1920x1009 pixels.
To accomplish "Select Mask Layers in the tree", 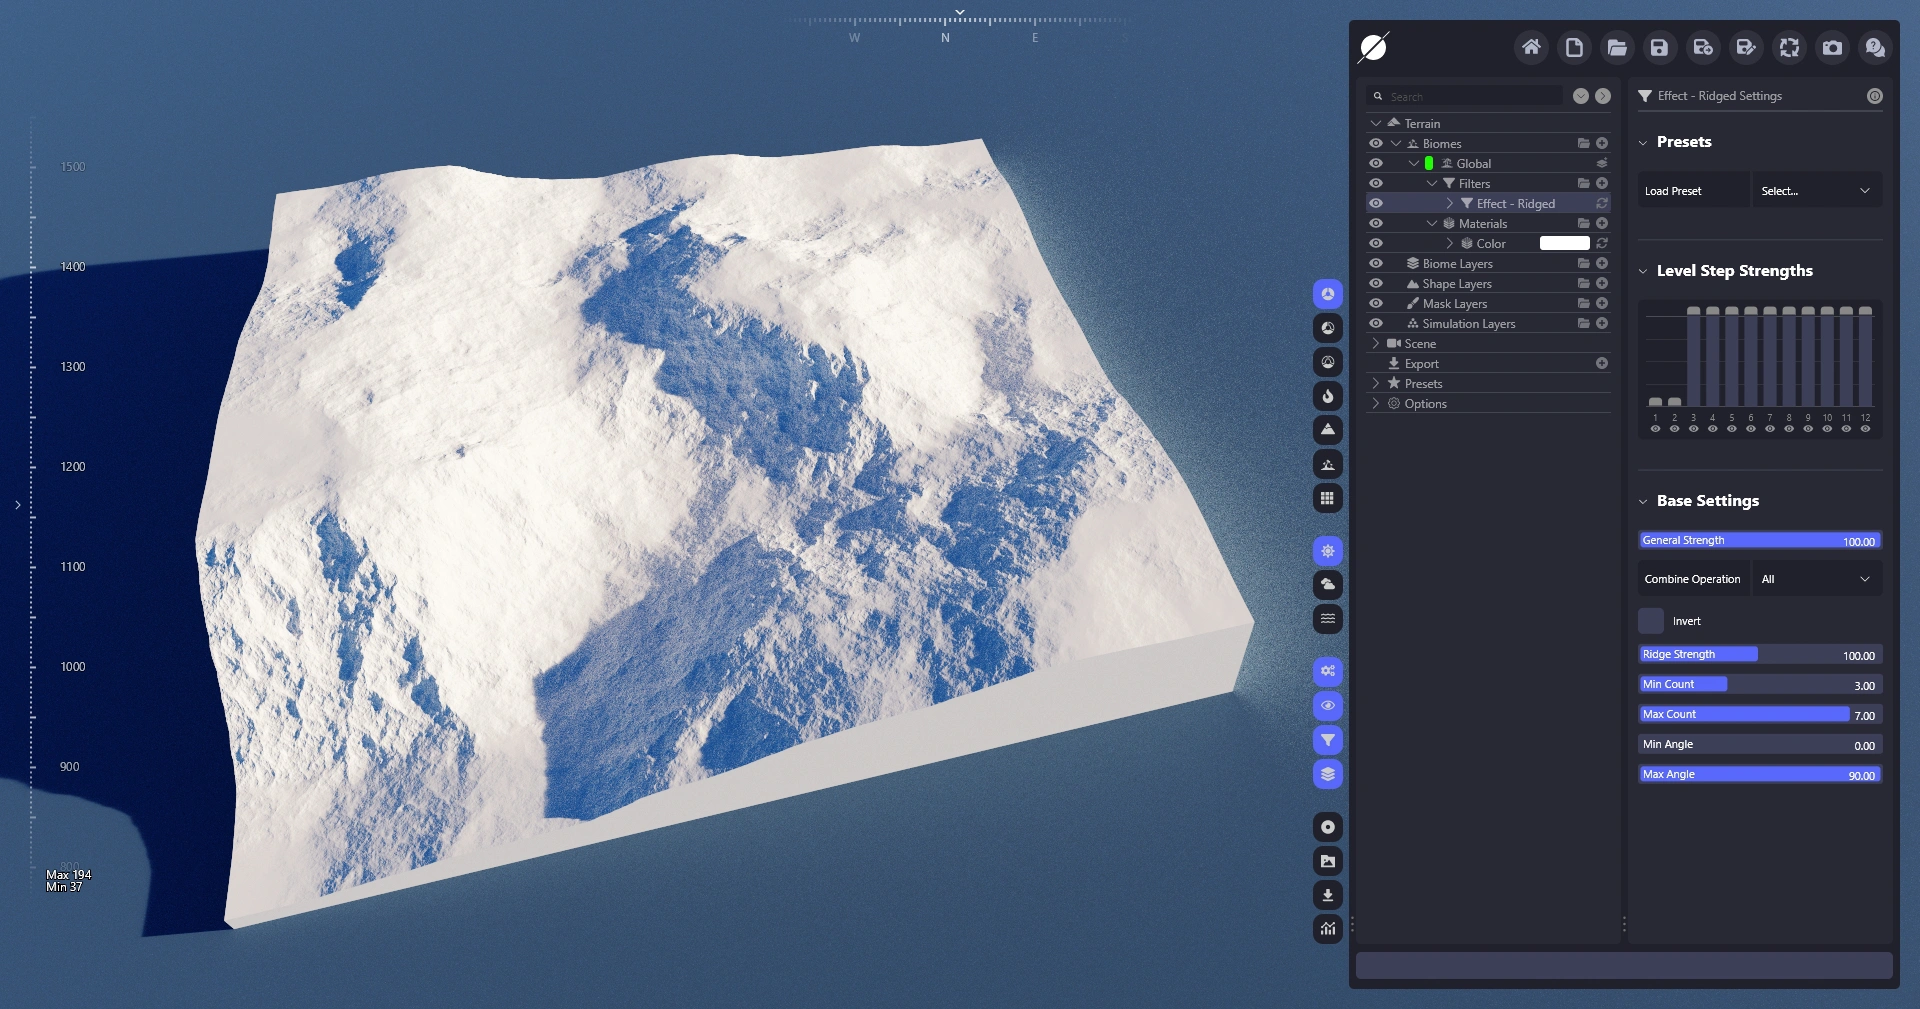I will 1454,303.
